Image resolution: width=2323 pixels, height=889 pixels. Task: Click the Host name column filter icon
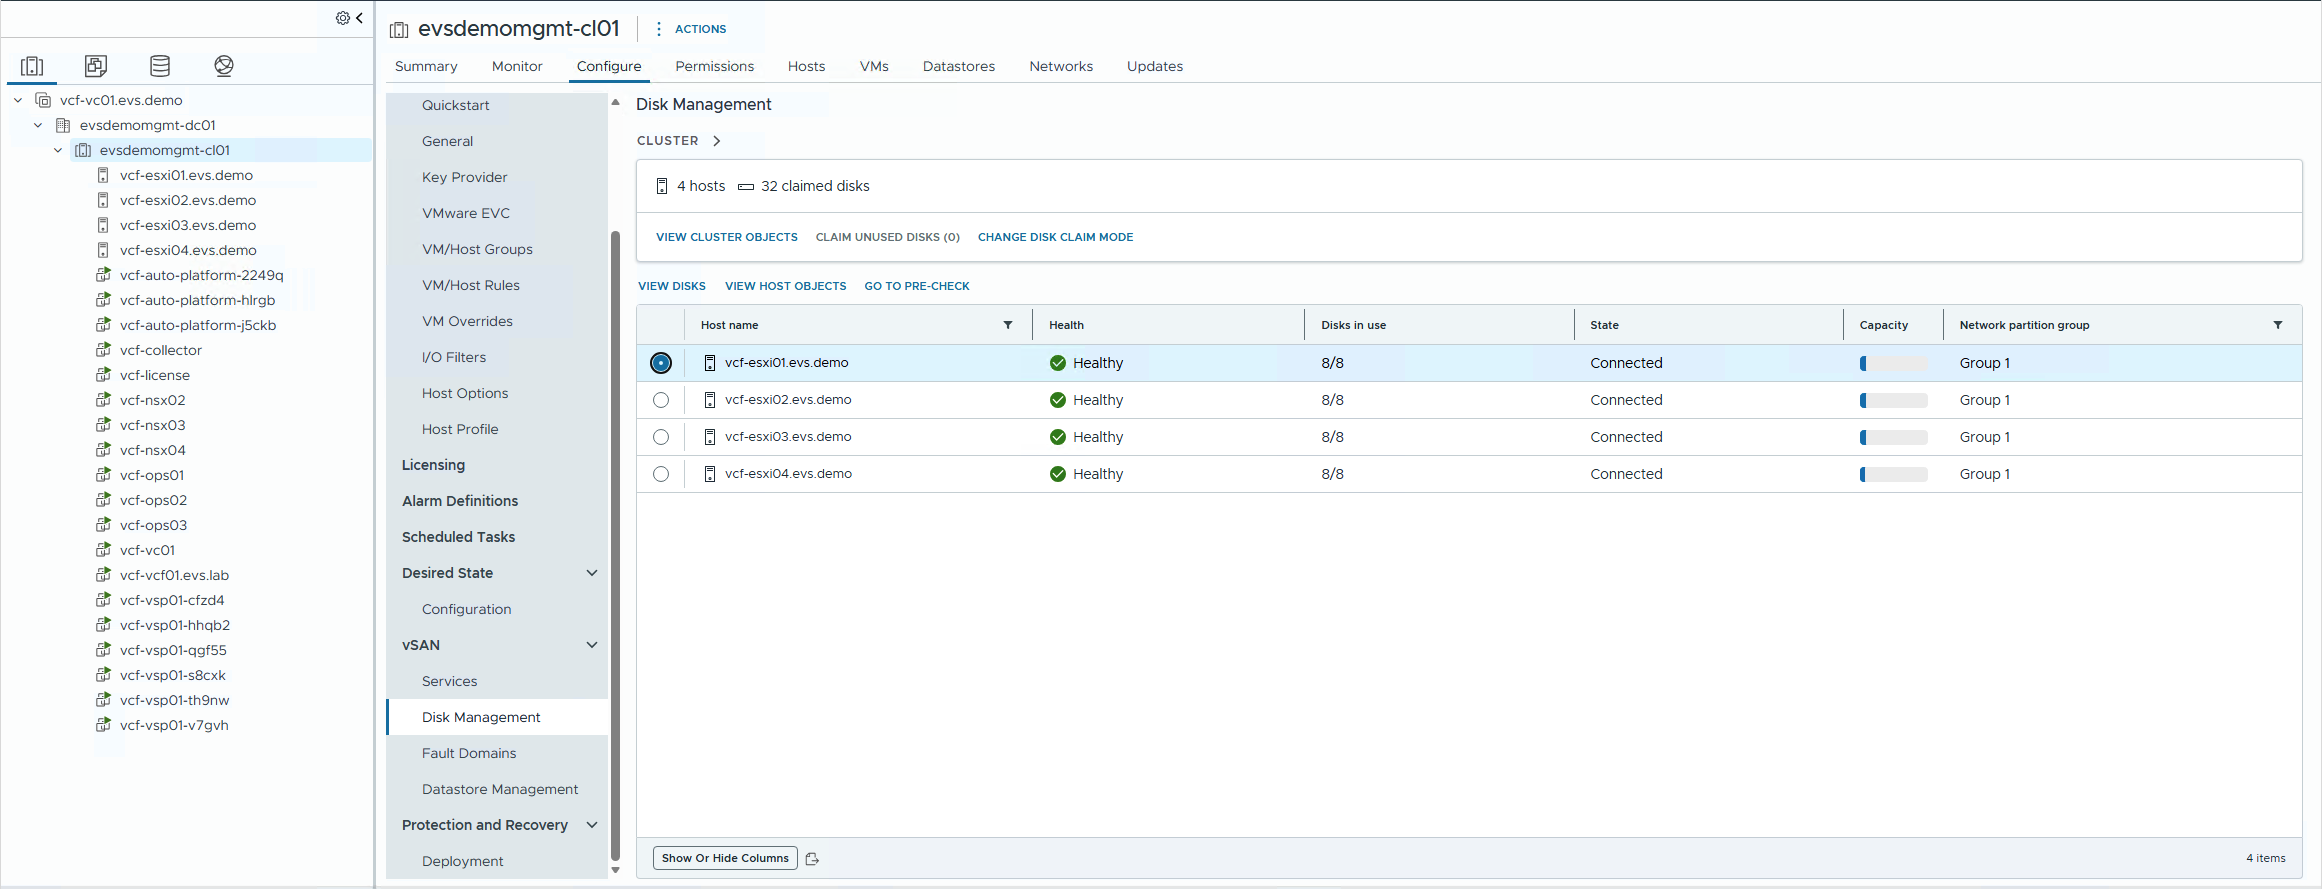click(x=1008, y=325)
